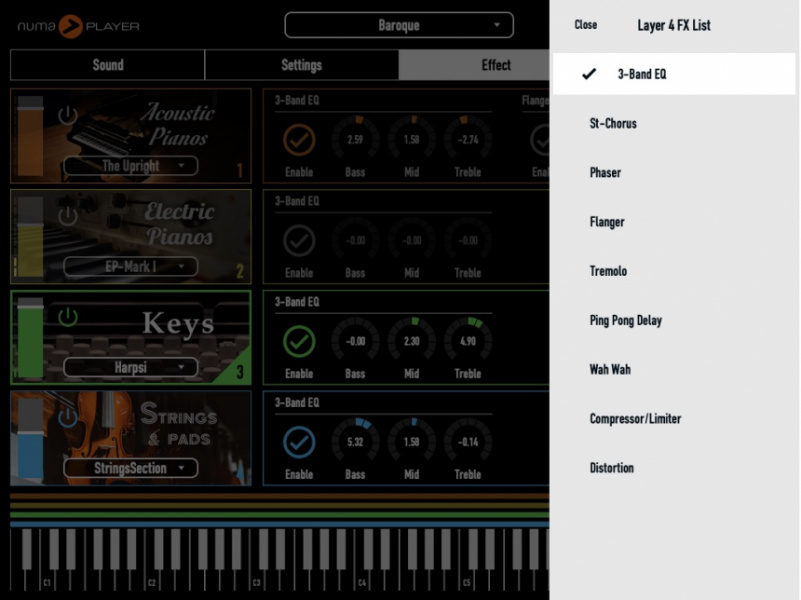The image size is (801, 600).
Task: Click the Treble knob of Keys layer EQ
Action: (468, 340)
